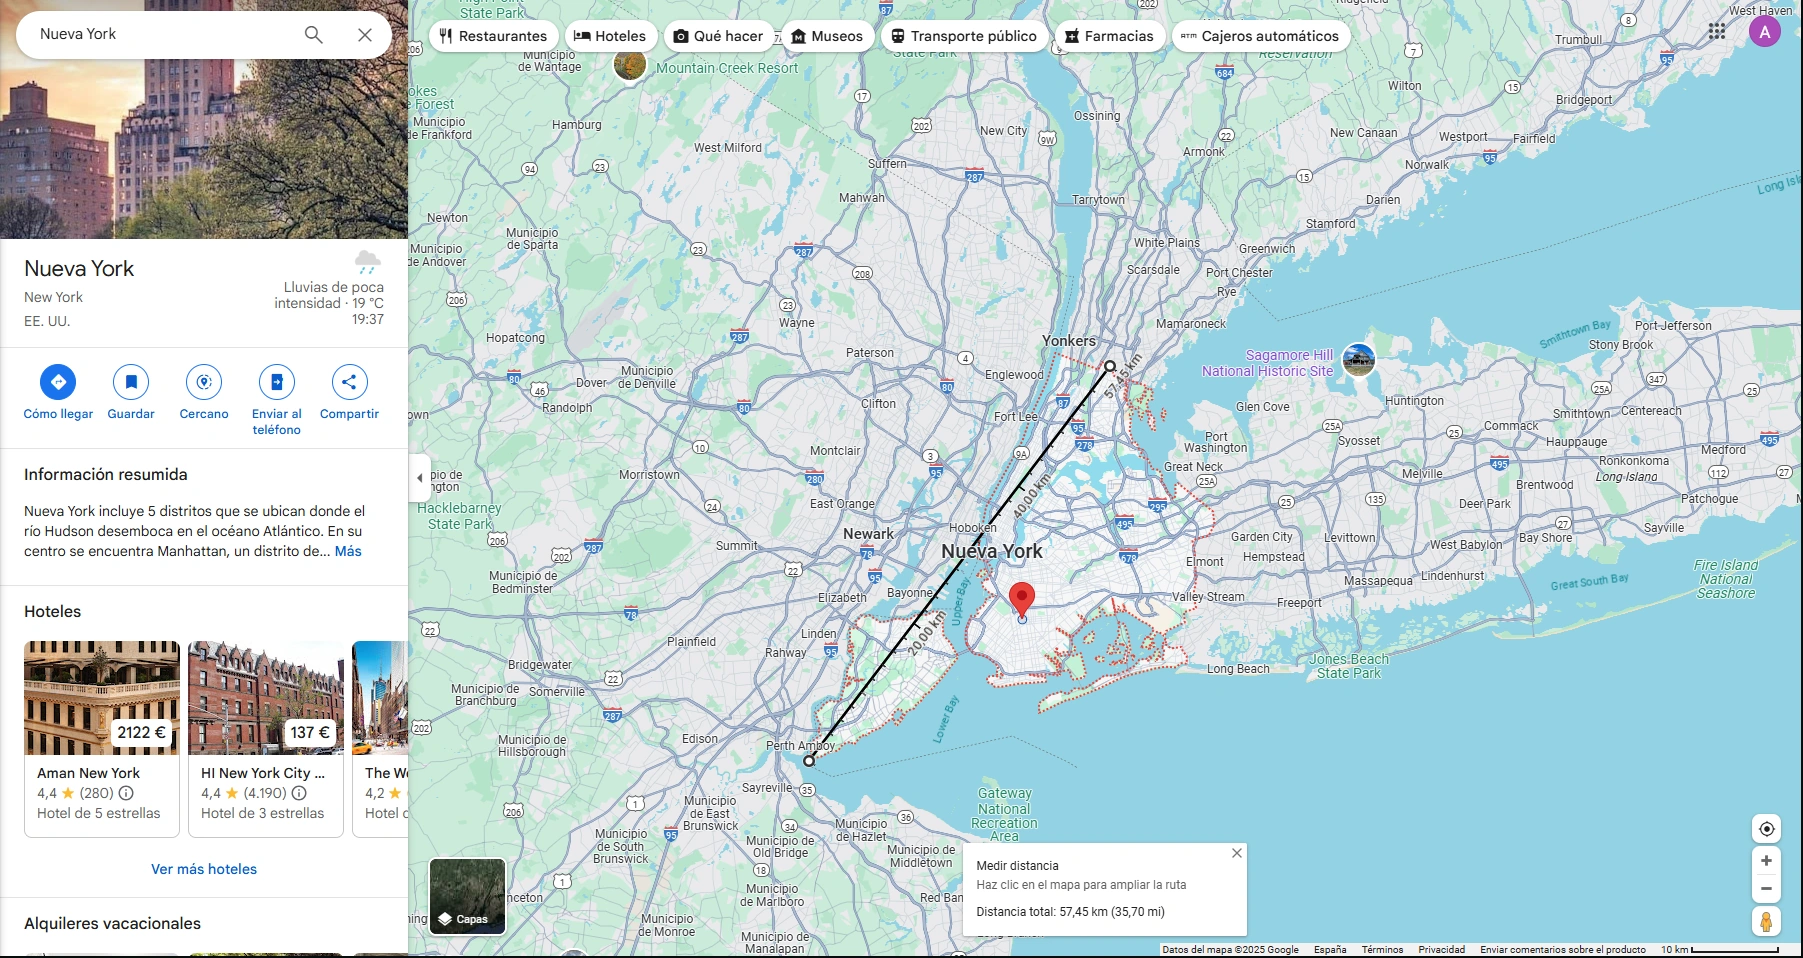The width and height of the screenshot is (1803, 958).
Task: Click the Sagamore Hill National Historic Site photo marker
Action: pyautogui.click(x=1358, y=360)
